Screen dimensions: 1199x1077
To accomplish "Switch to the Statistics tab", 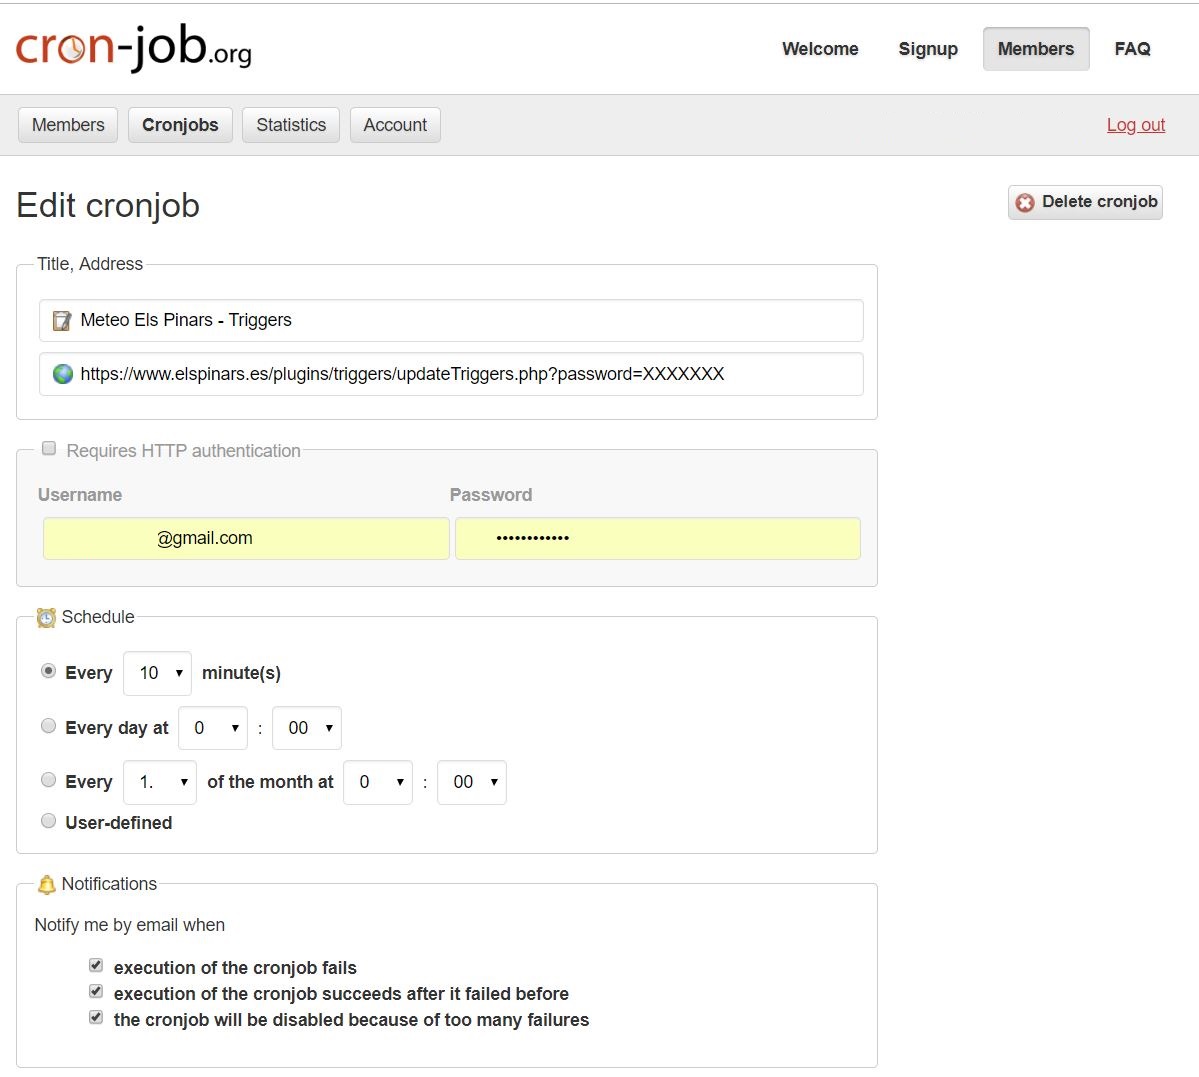I will coord(291,125).
